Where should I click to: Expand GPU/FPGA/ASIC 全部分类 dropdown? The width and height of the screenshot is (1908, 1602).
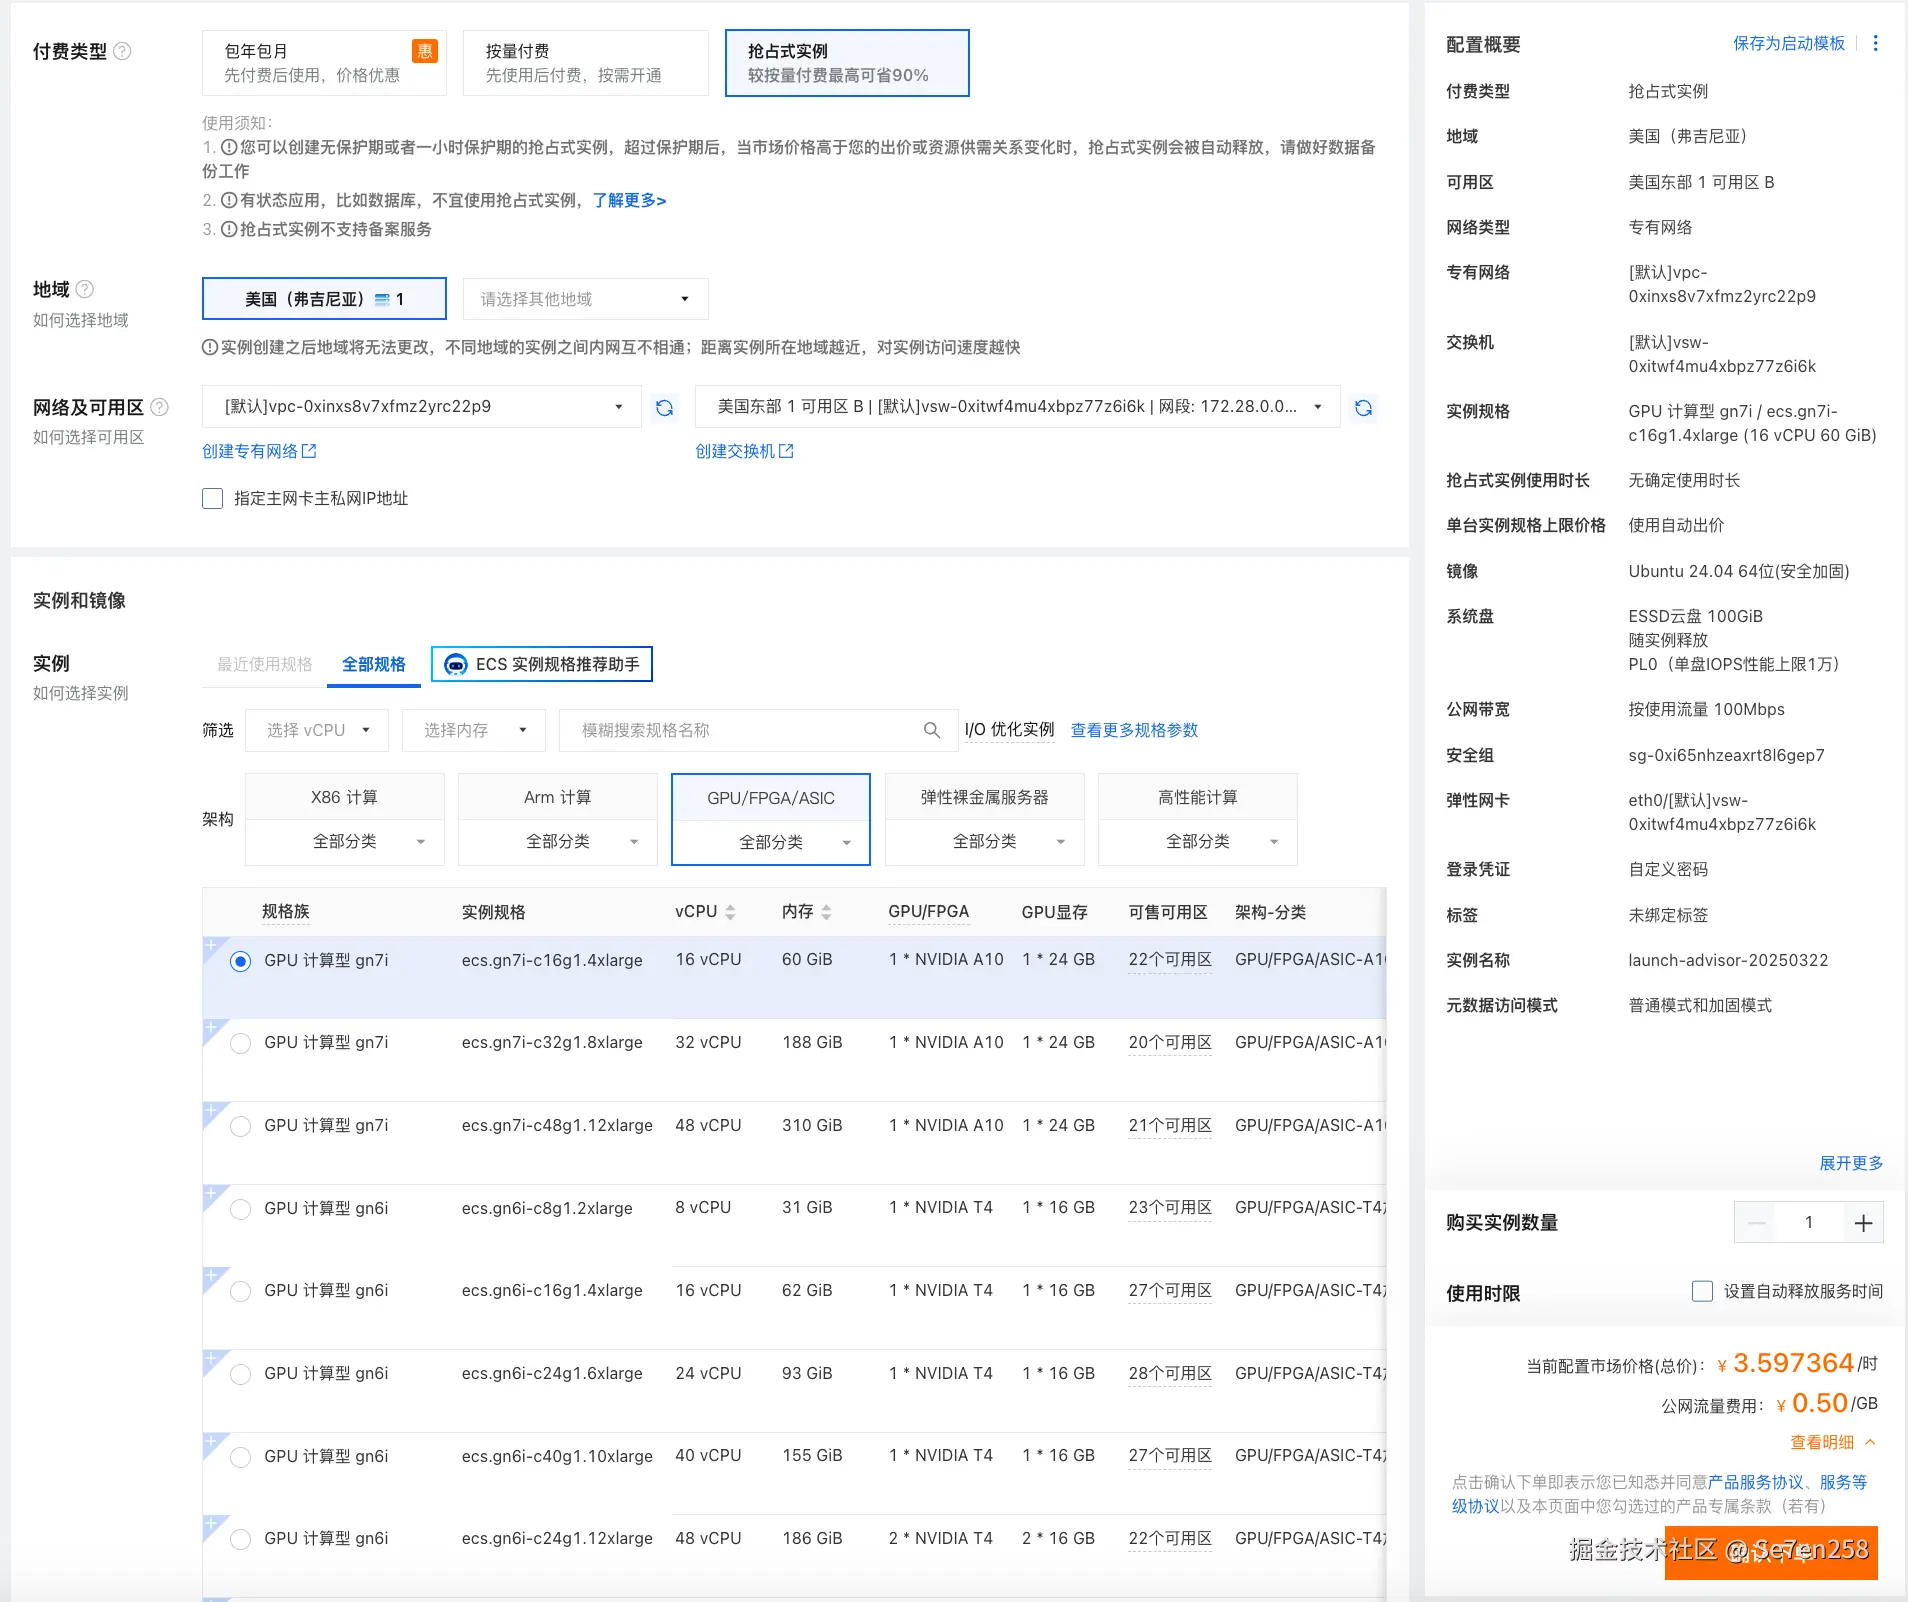[x=771, y=842]
